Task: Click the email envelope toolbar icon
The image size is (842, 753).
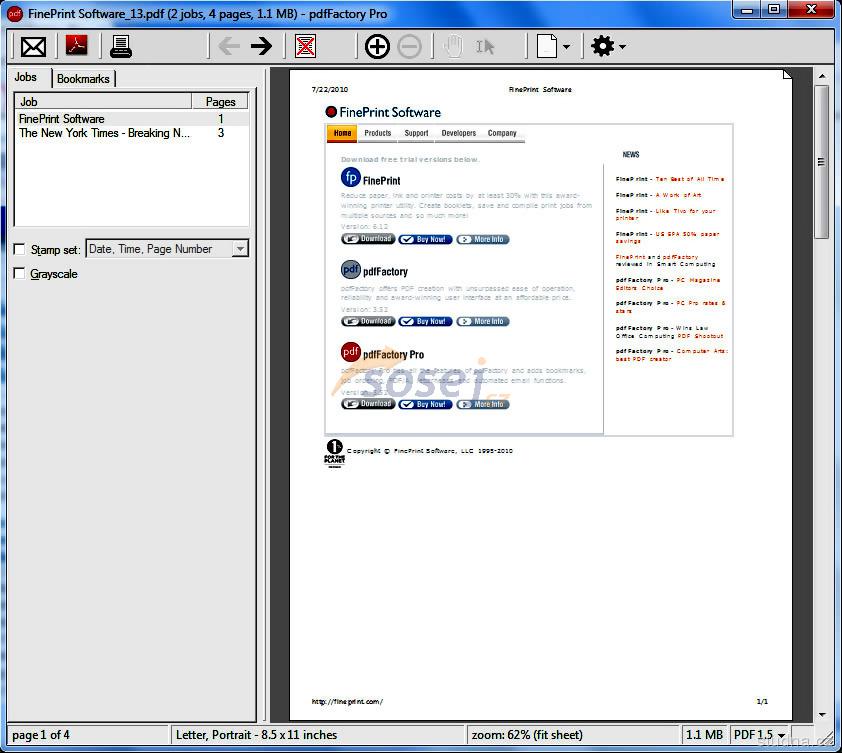Action: pyautogui.click(x=33, y=47)
